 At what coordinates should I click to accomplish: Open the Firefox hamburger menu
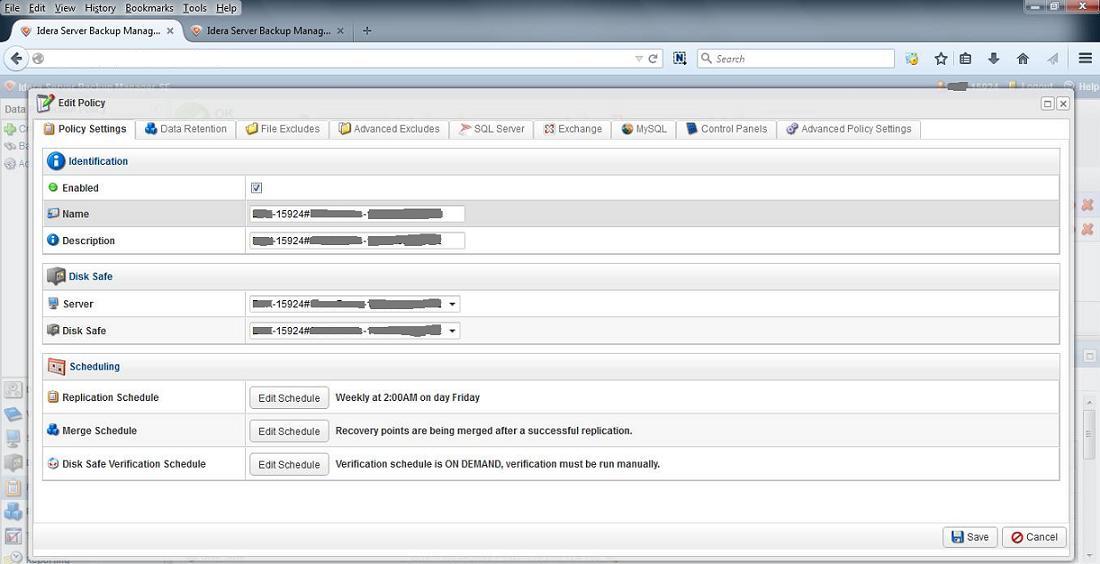coord(1085,59)
